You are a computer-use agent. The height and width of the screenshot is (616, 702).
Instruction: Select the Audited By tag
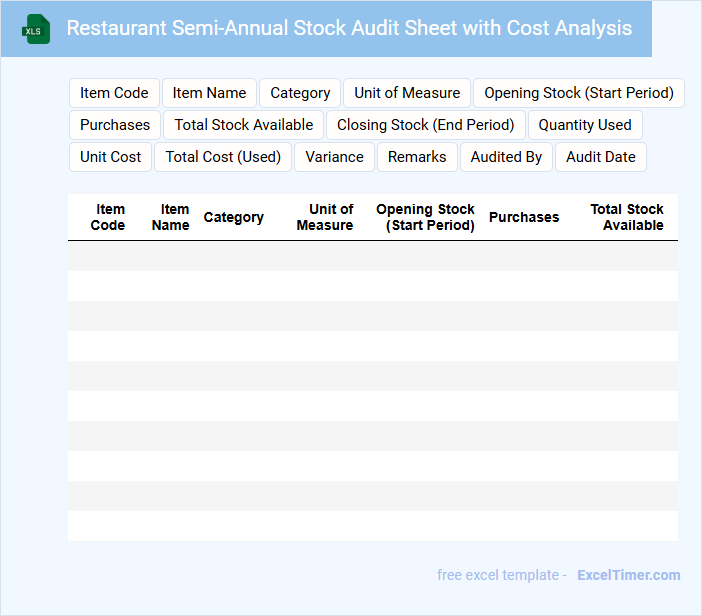[506, 157]
